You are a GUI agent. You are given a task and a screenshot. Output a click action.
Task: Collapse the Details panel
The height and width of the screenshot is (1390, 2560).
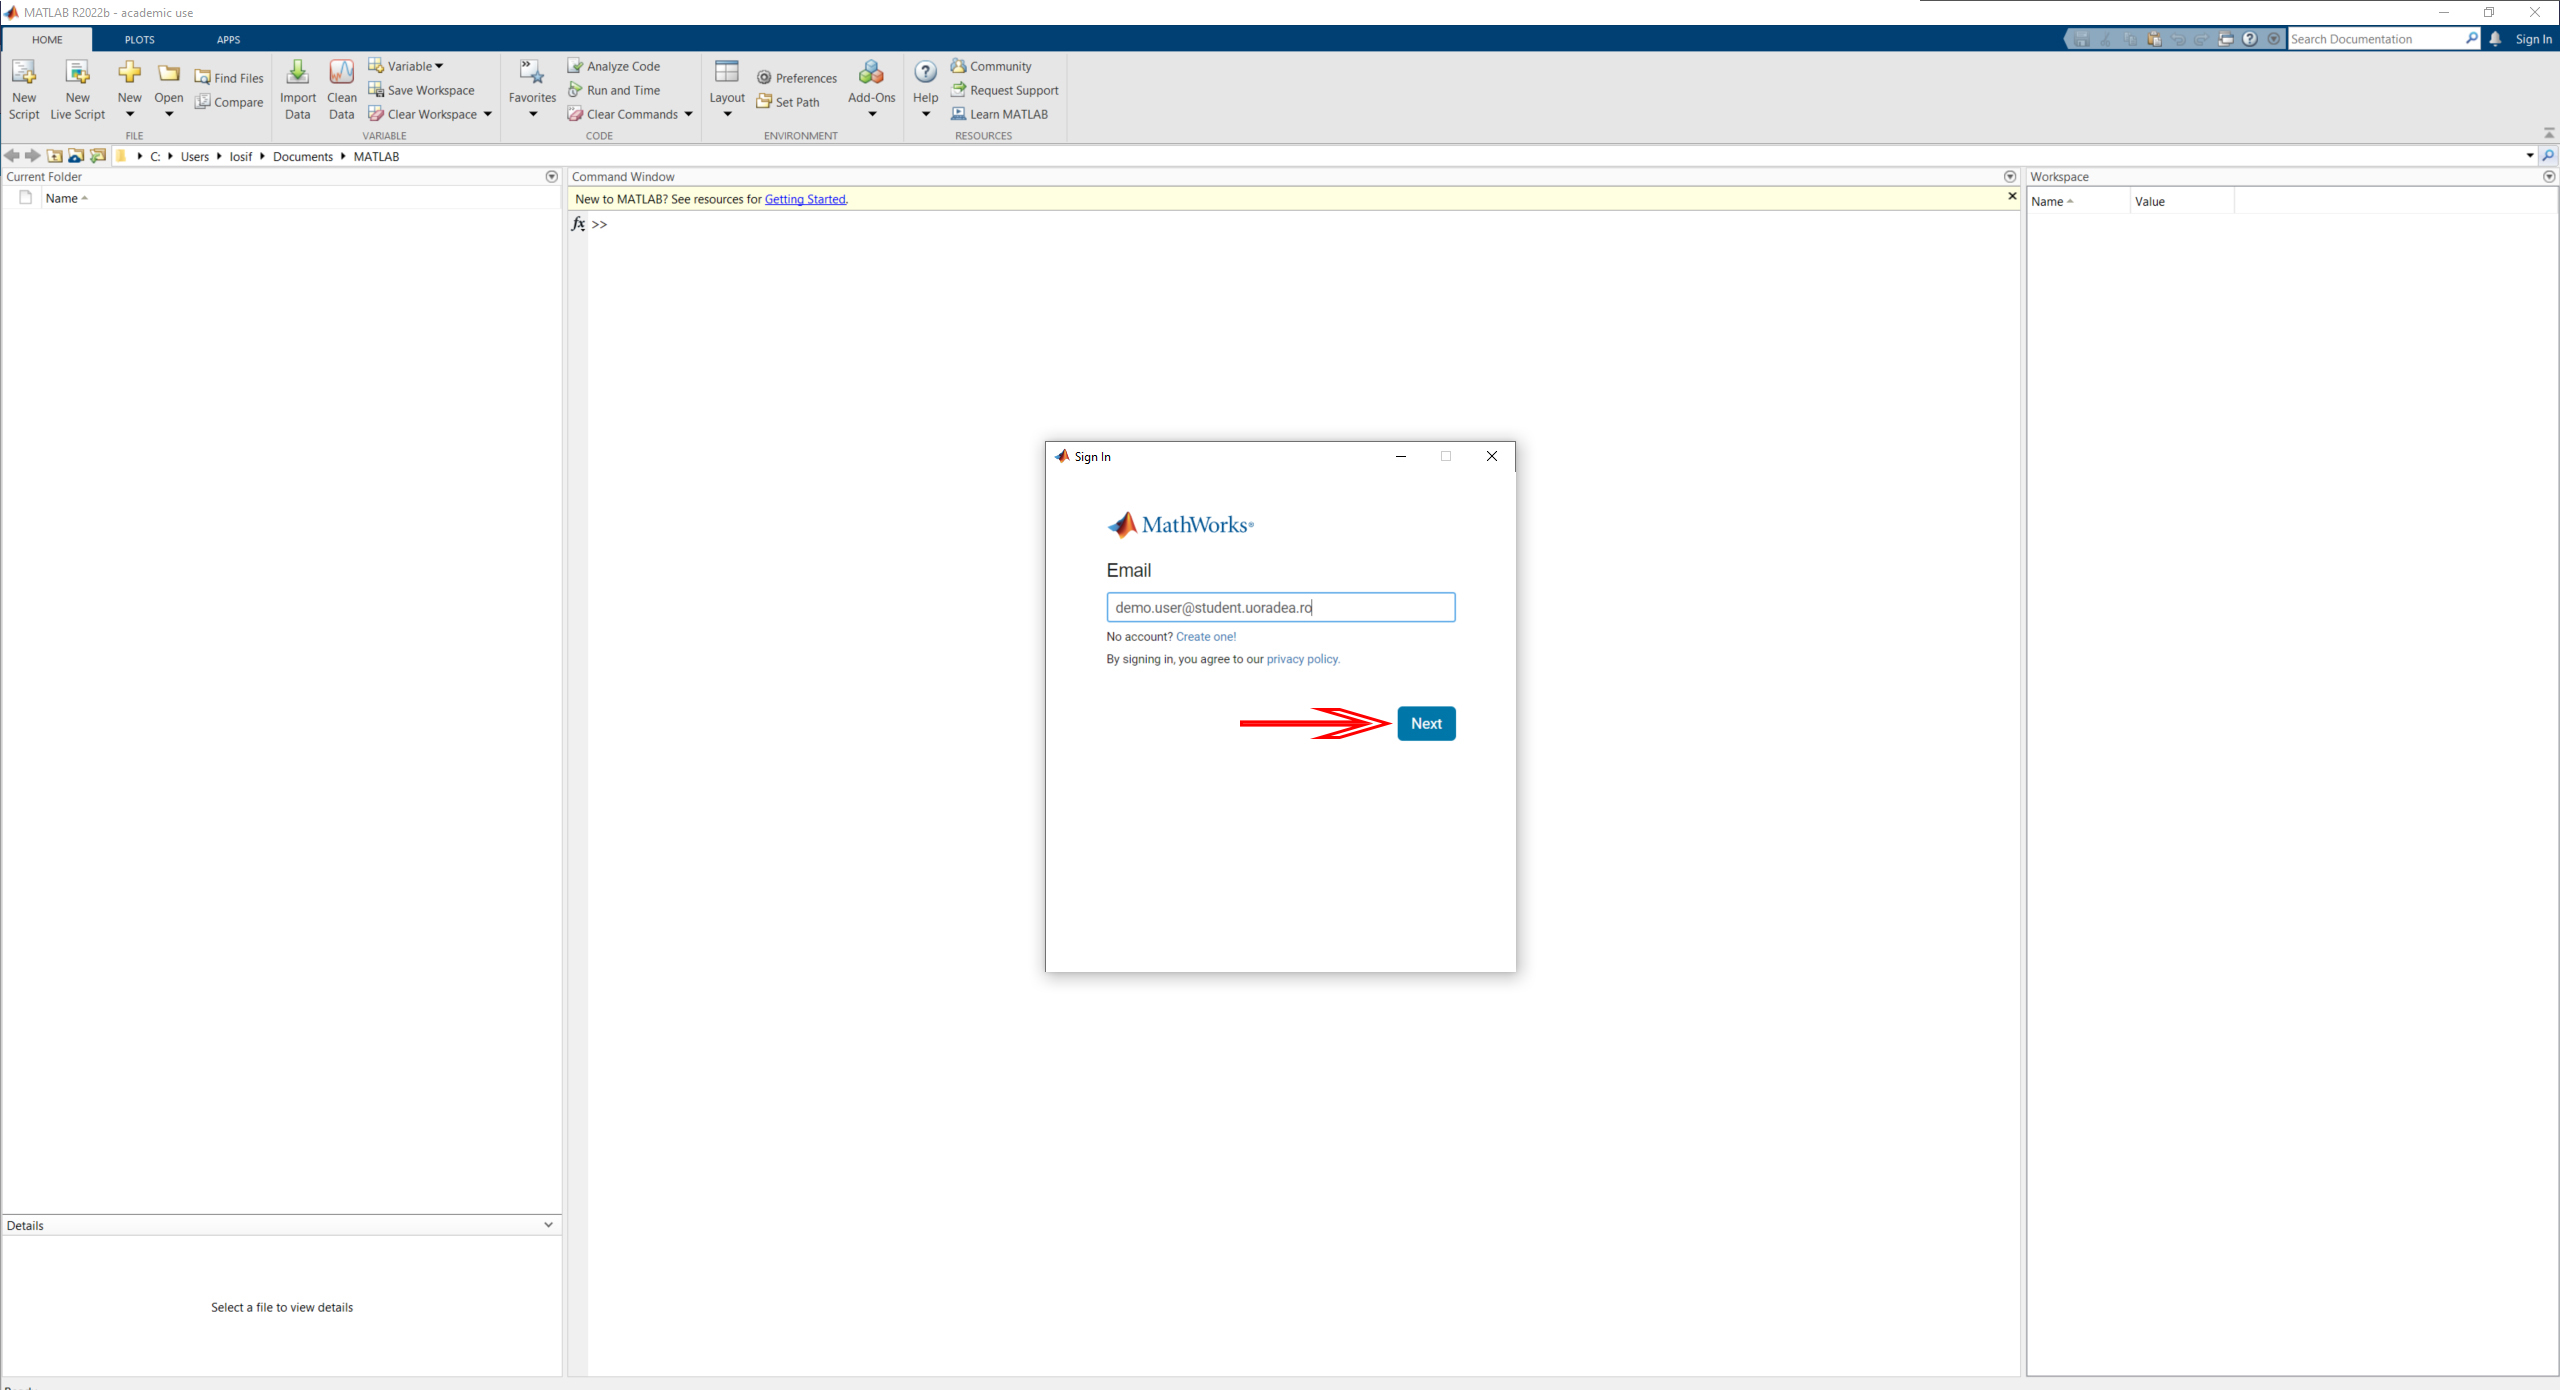pyautogui.click(x=548, y=1225)
